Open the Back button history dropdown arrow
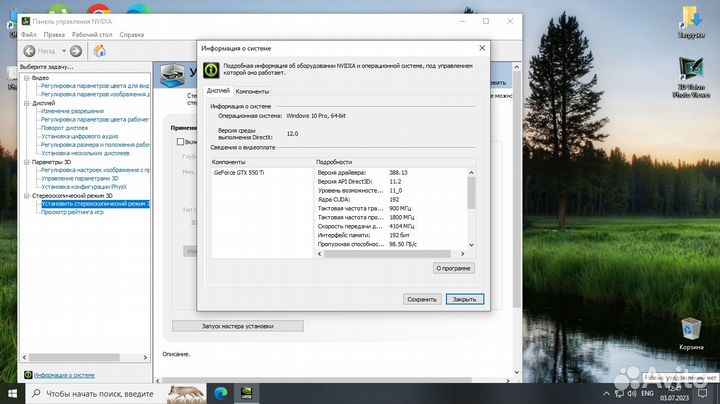720x404 pixels. pyautogui.click(x=64, y=51)
